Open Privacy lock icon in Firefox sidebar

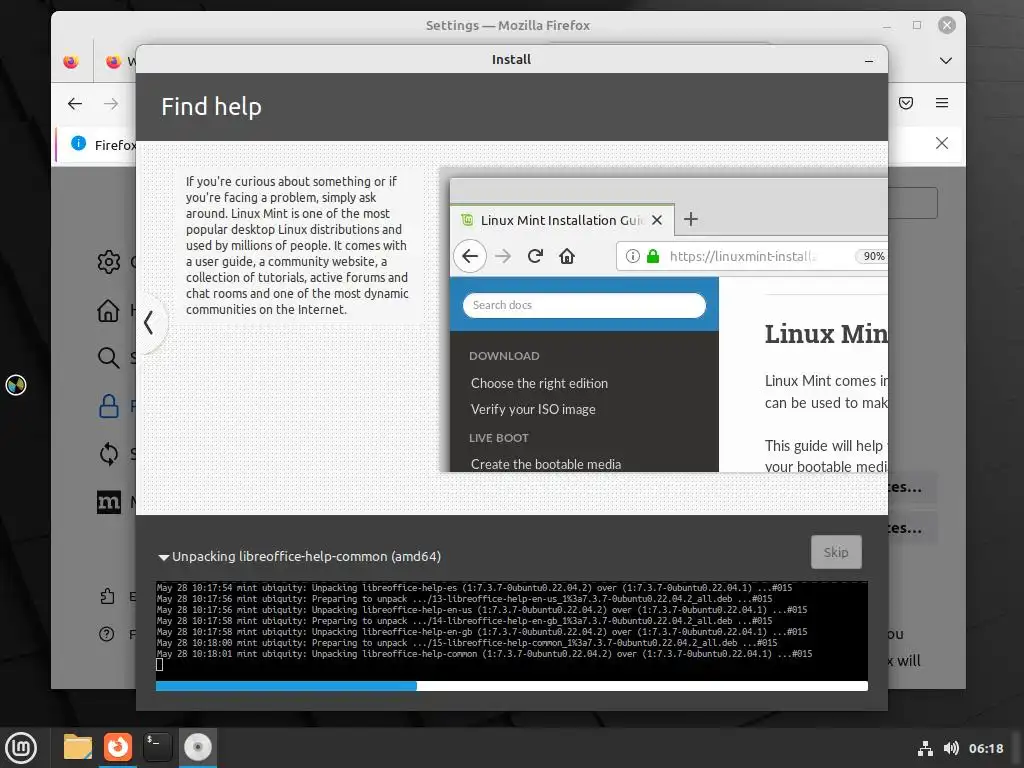pyautogui.click(x=108, y=406)
